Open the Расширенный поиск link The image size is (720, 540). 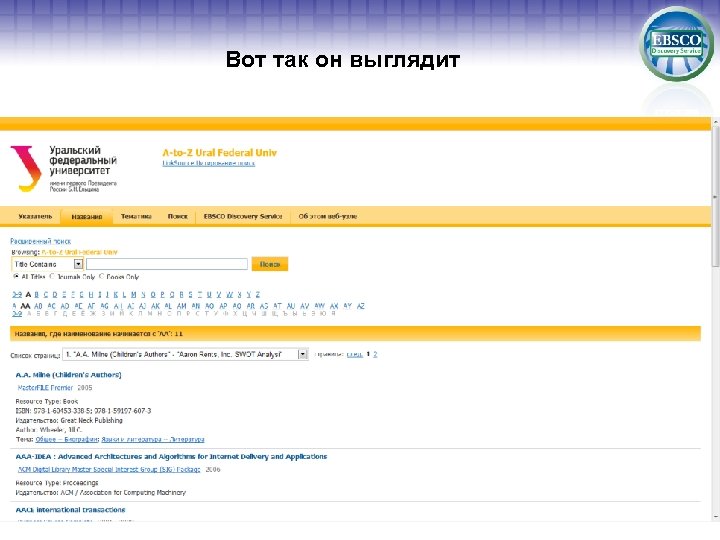click(x=40, y=241)
